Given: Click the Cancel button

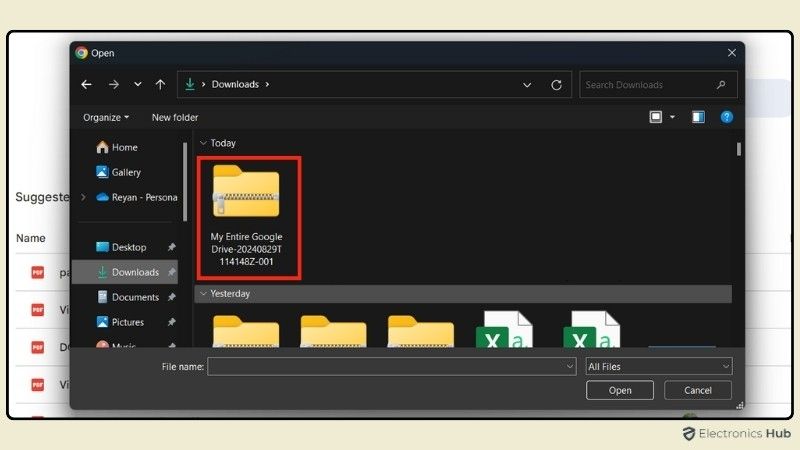Looking at the screenshot, I should (697, 390).
